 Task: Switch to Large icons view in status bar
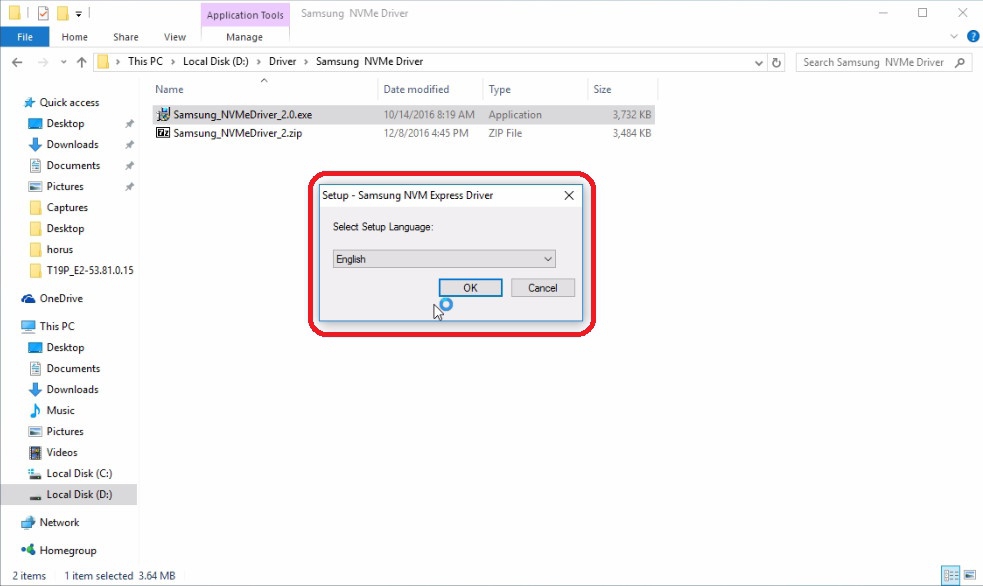point(970,575)
